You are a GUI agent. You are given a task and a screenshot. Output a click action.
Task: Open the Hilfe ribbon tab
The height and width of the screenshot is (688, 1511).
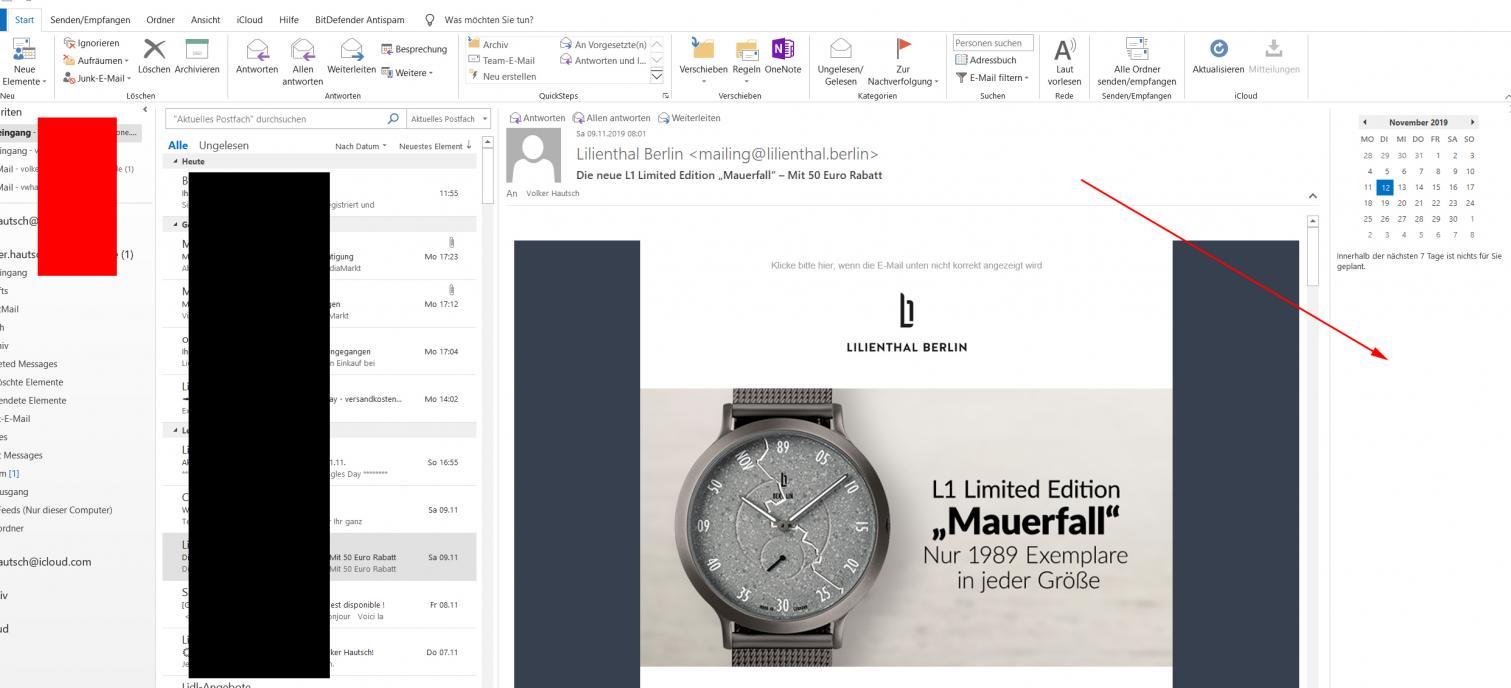(x=289, y=19)
